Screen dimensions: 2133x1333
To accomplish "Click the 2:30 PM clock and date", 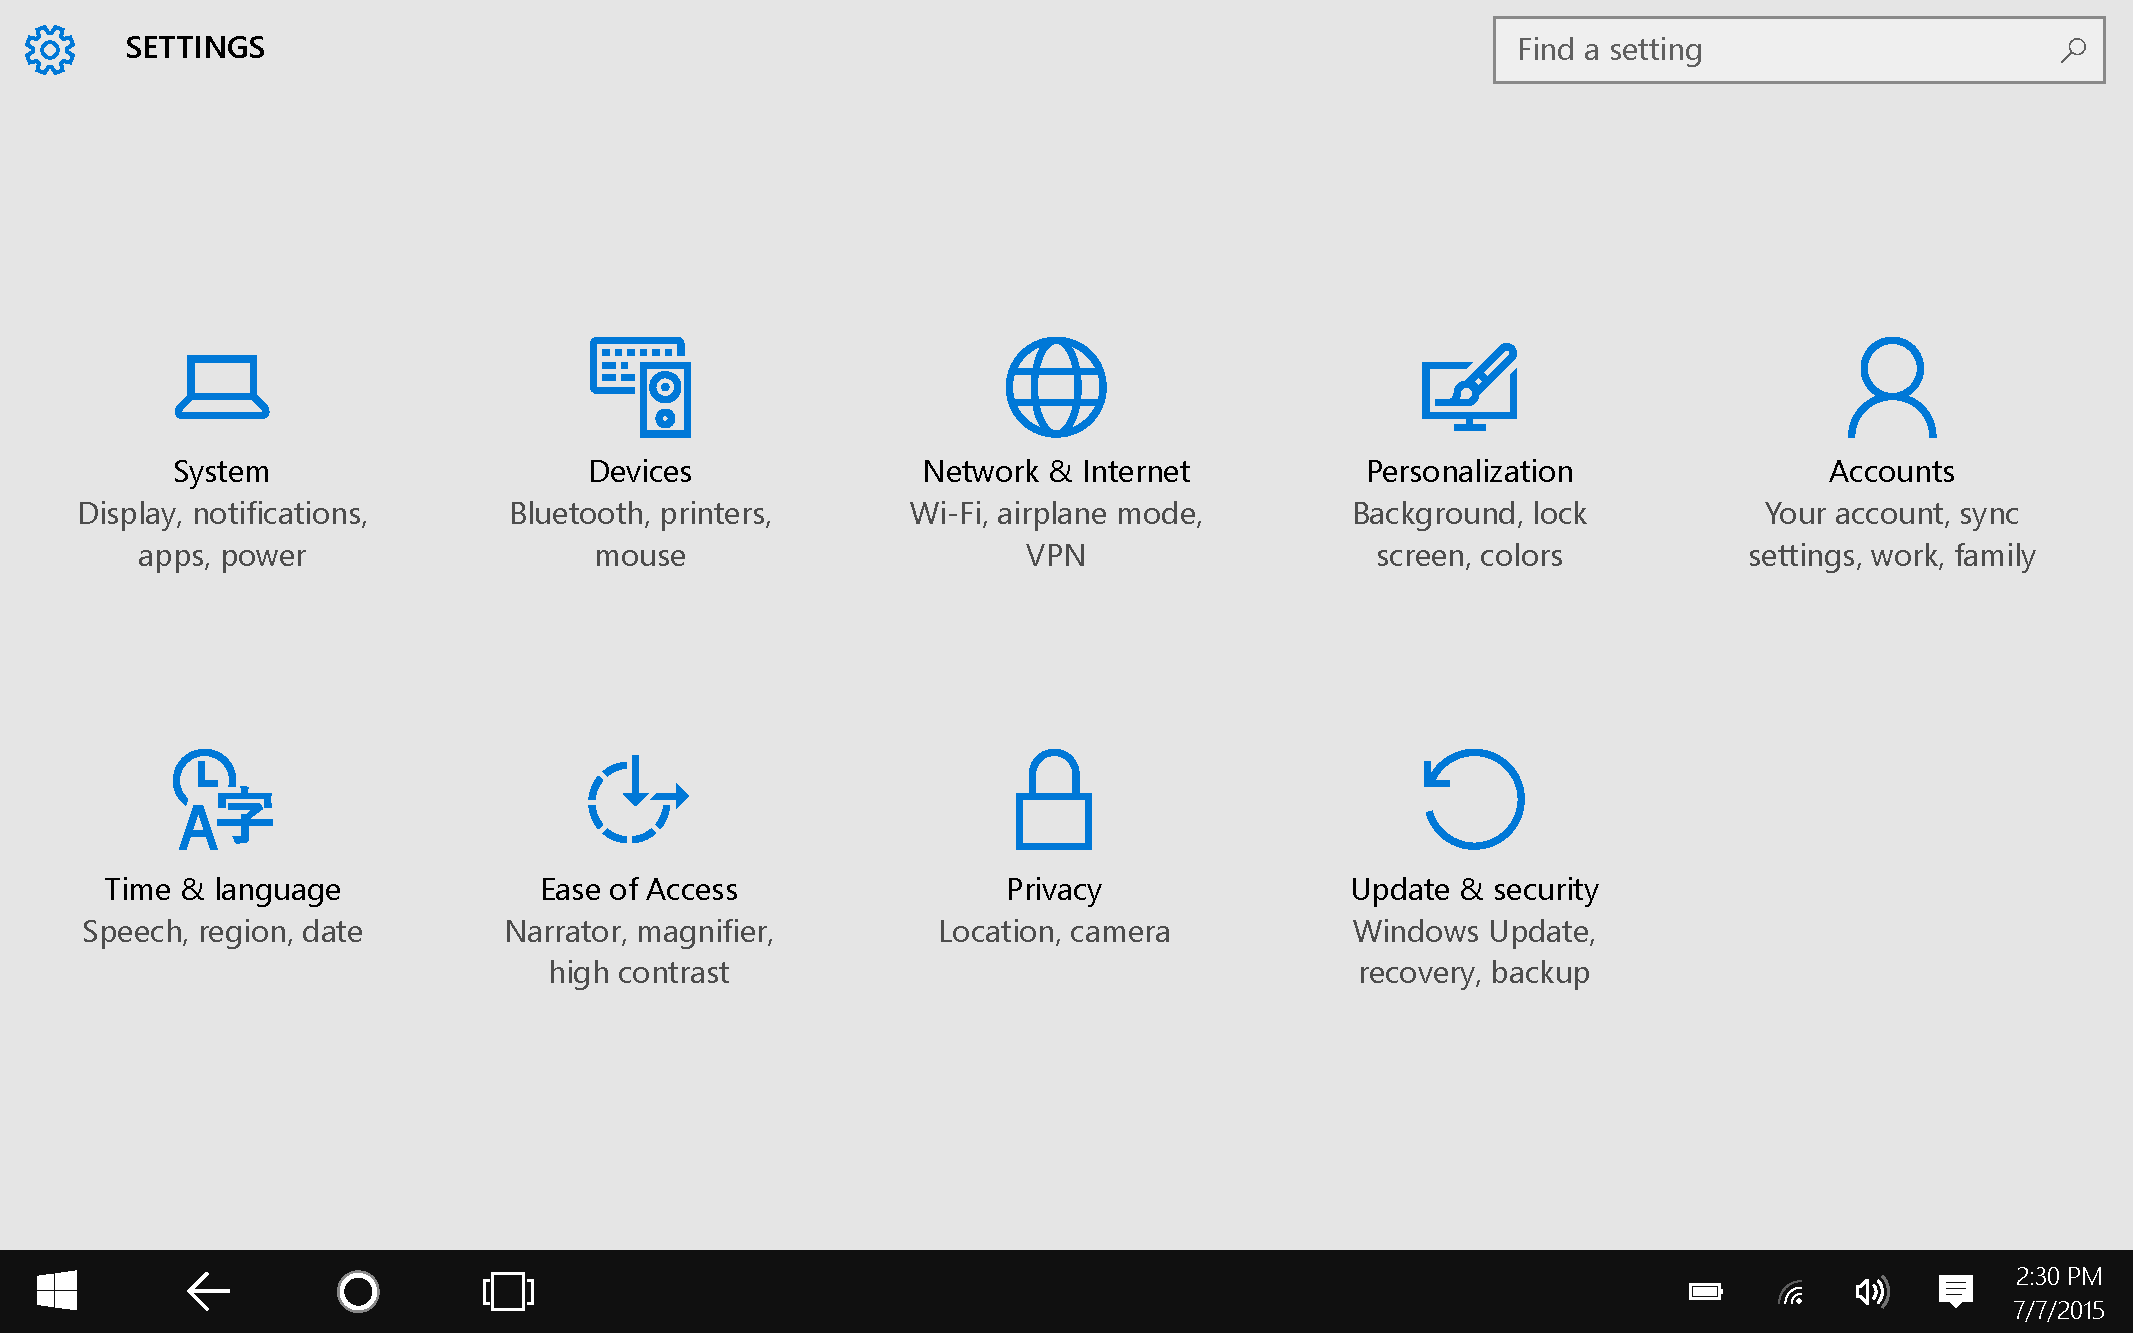I will coord(2058,1292).
